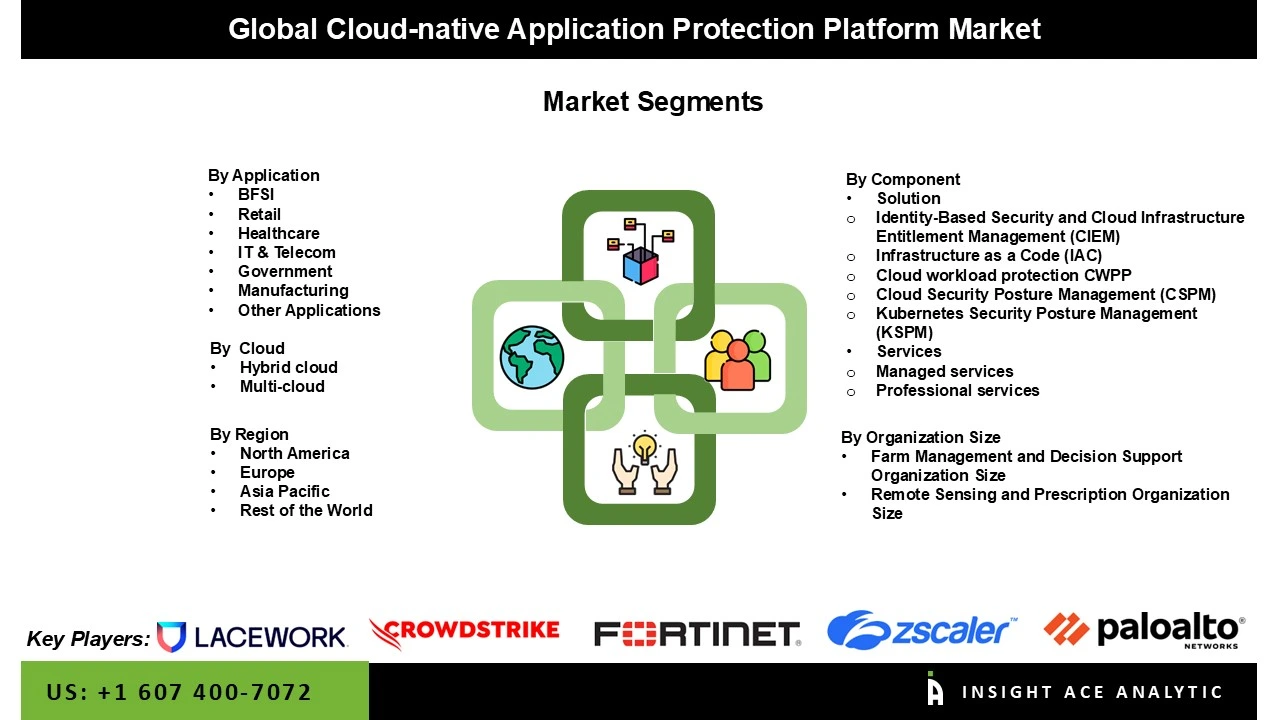Click the Zscaler logo
This screenshot has height=720, width=1280.
(x=921, y=630)
